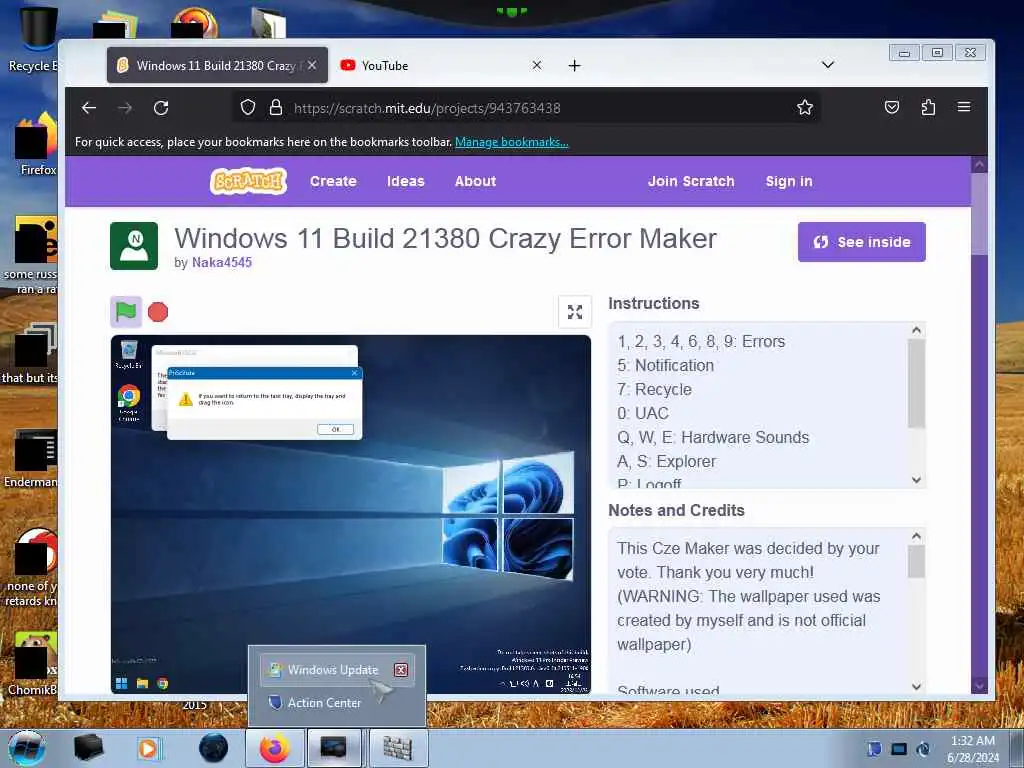Open the Create menu item
The image size is (1024, 768).
point(333,181)
